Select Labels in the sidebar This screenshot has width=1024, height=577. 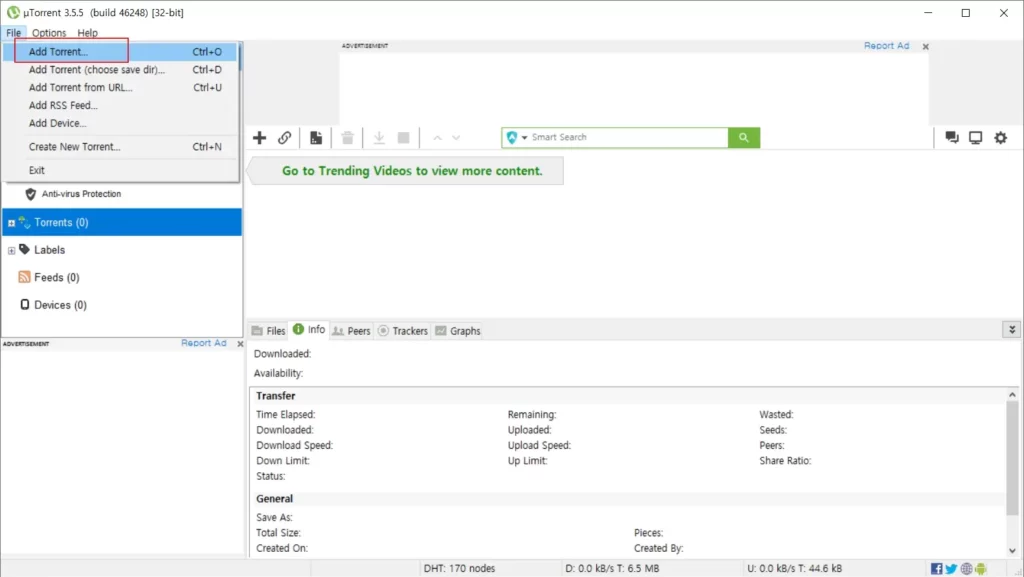(50, 250)
